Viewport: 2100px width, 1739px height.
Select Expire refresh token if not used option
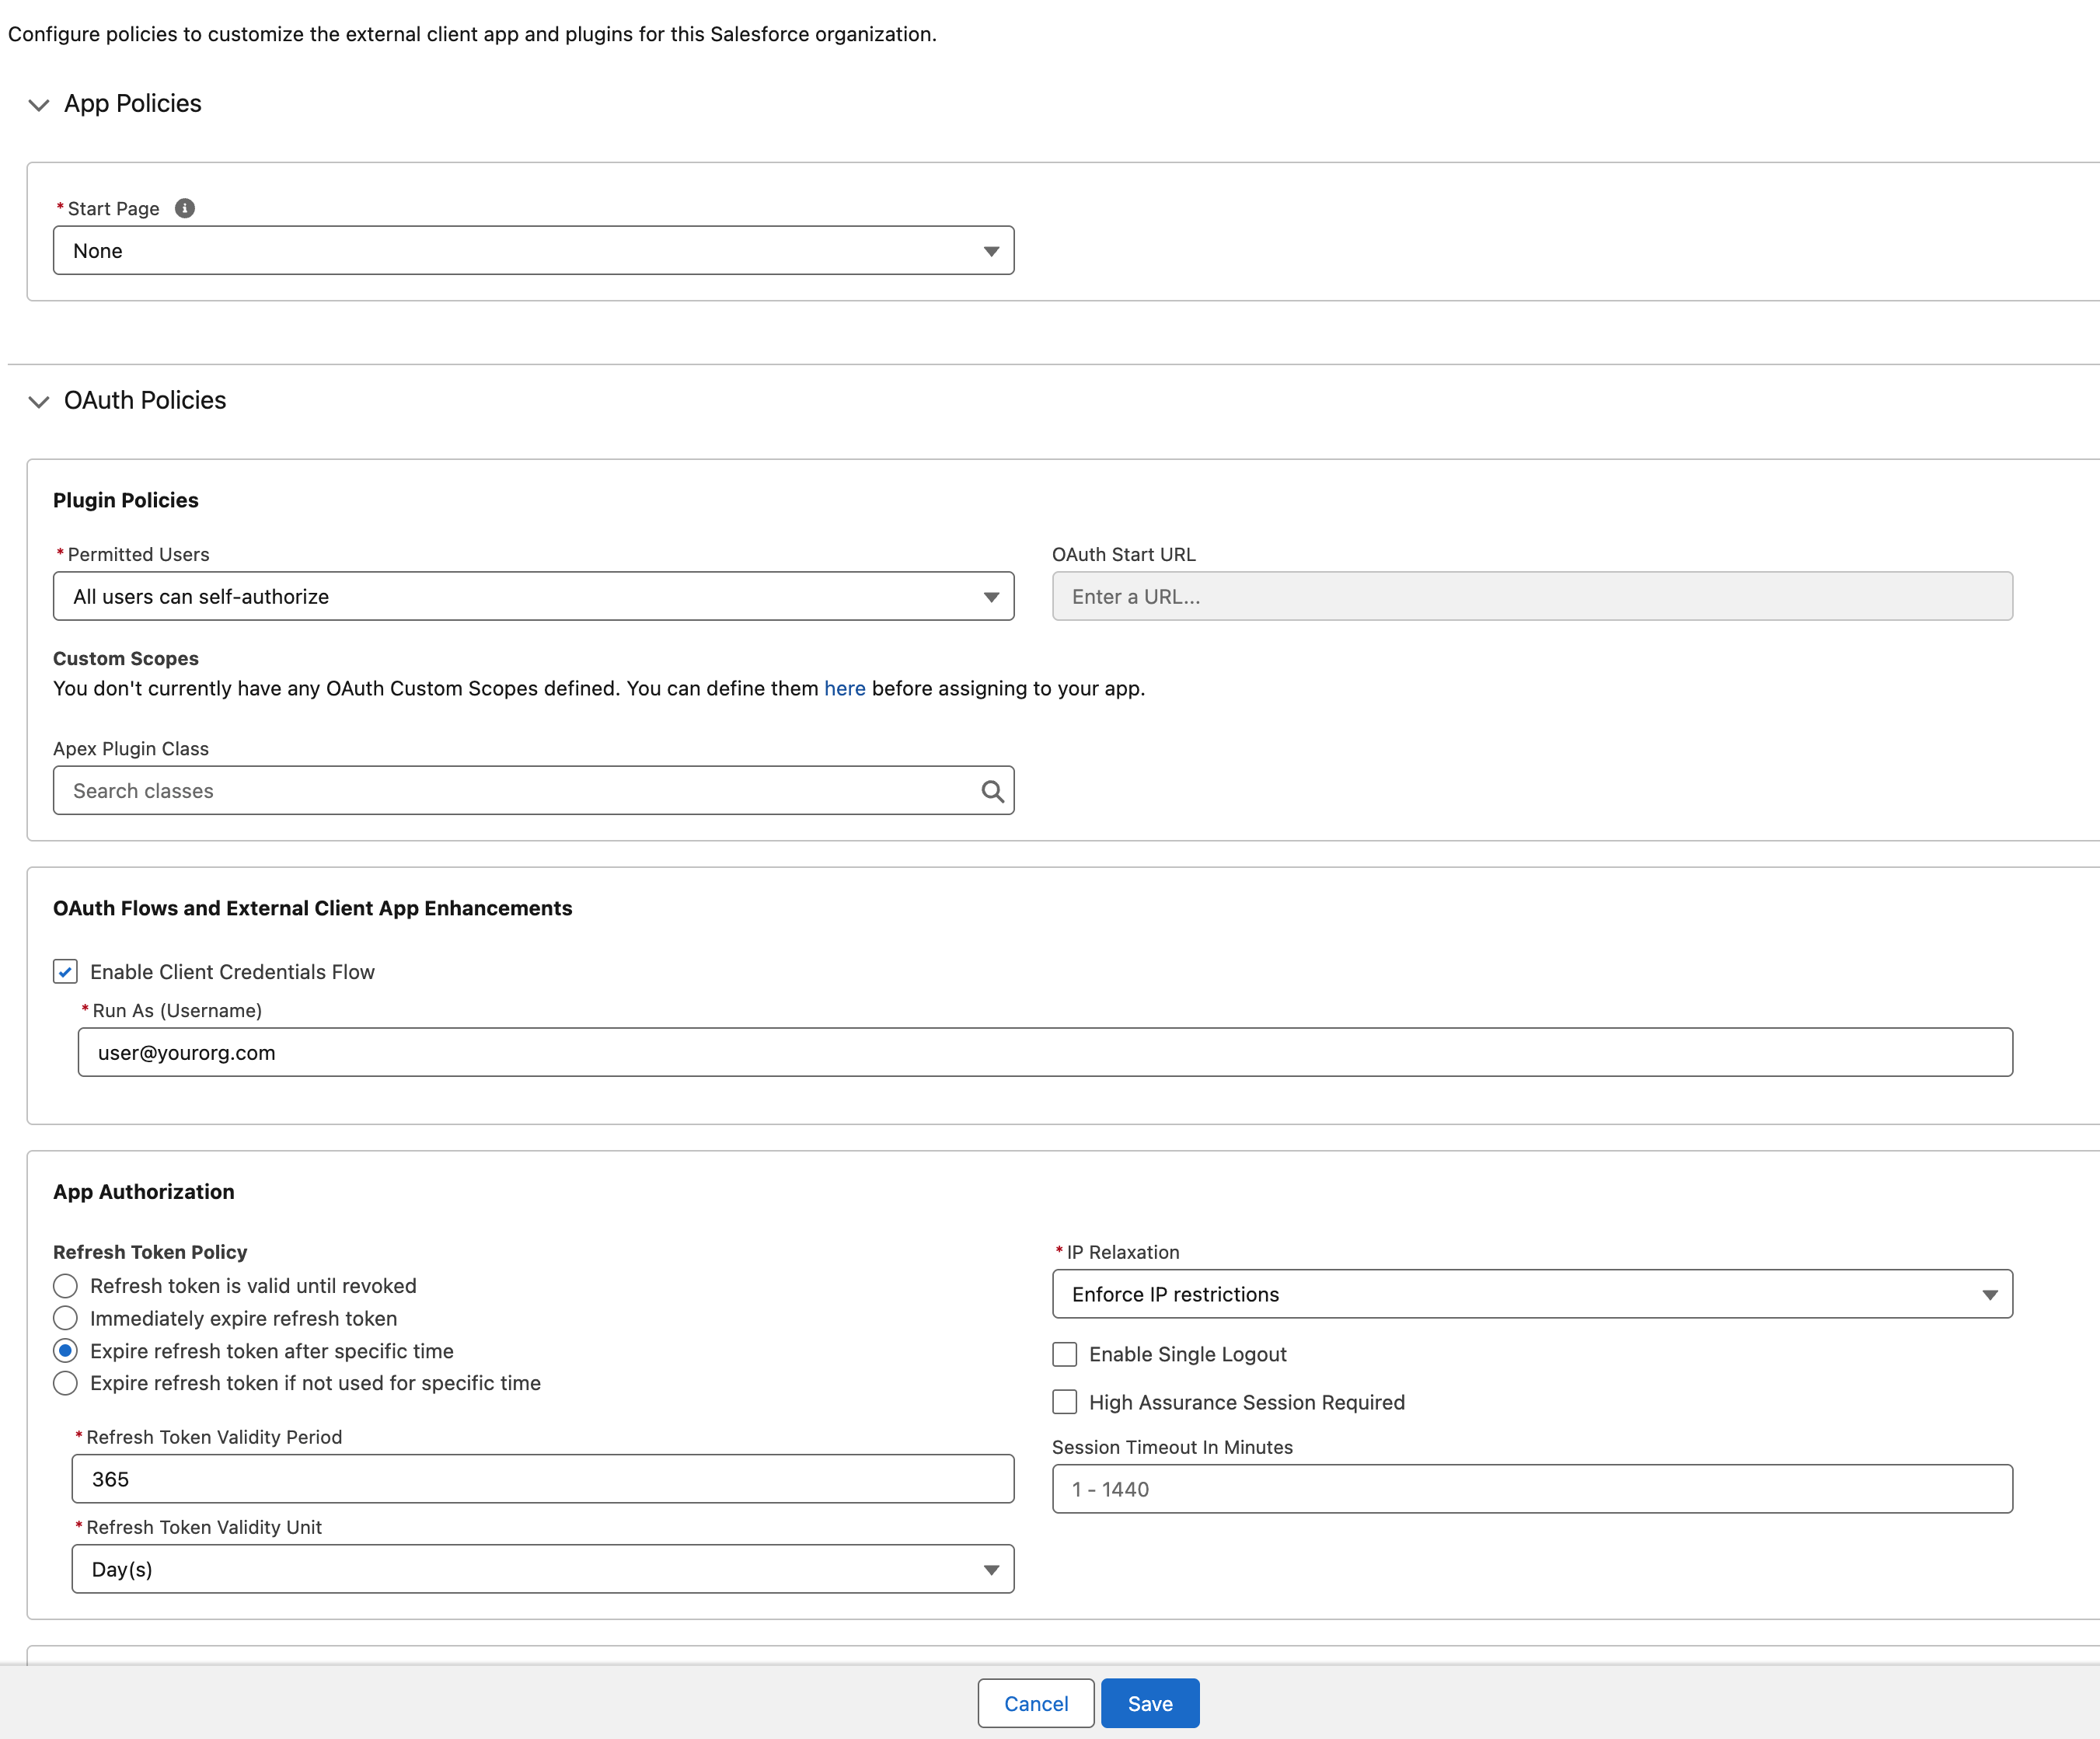pos(66,1383)
